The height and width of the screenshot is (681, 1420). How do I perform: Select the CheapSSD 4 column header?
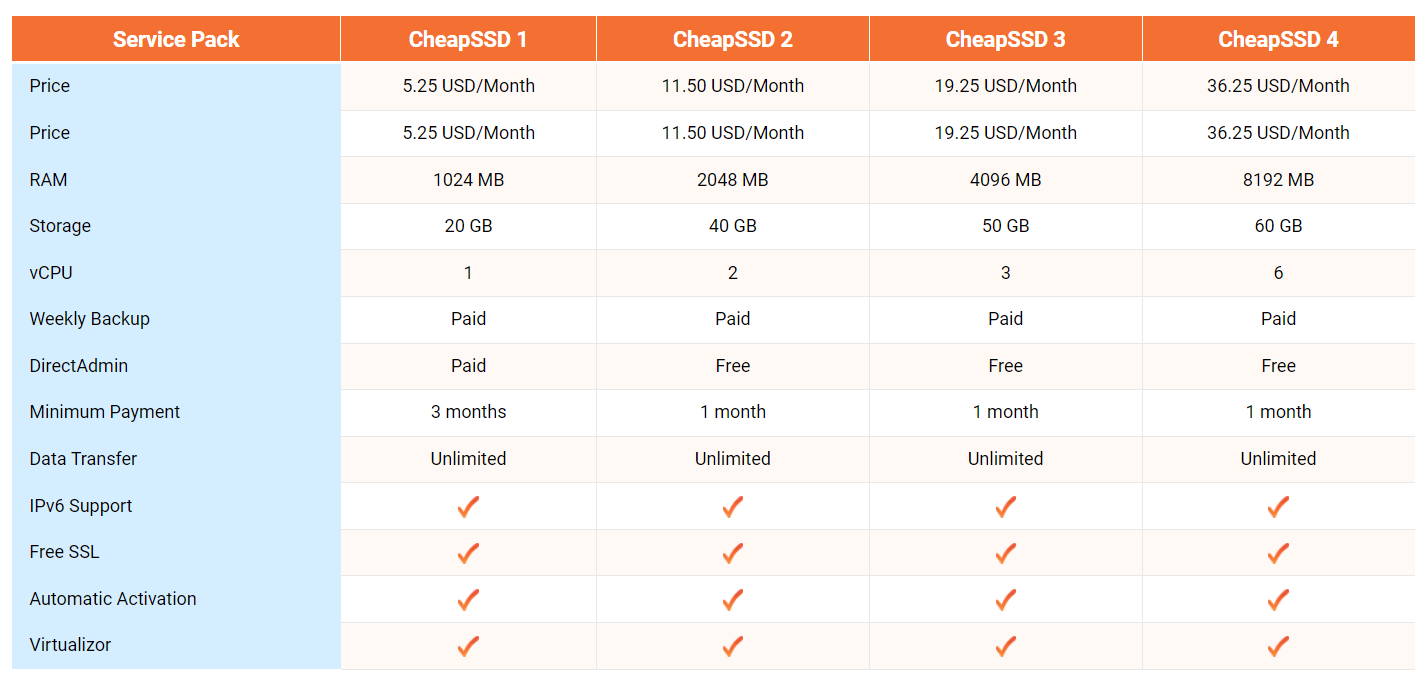1278,40
